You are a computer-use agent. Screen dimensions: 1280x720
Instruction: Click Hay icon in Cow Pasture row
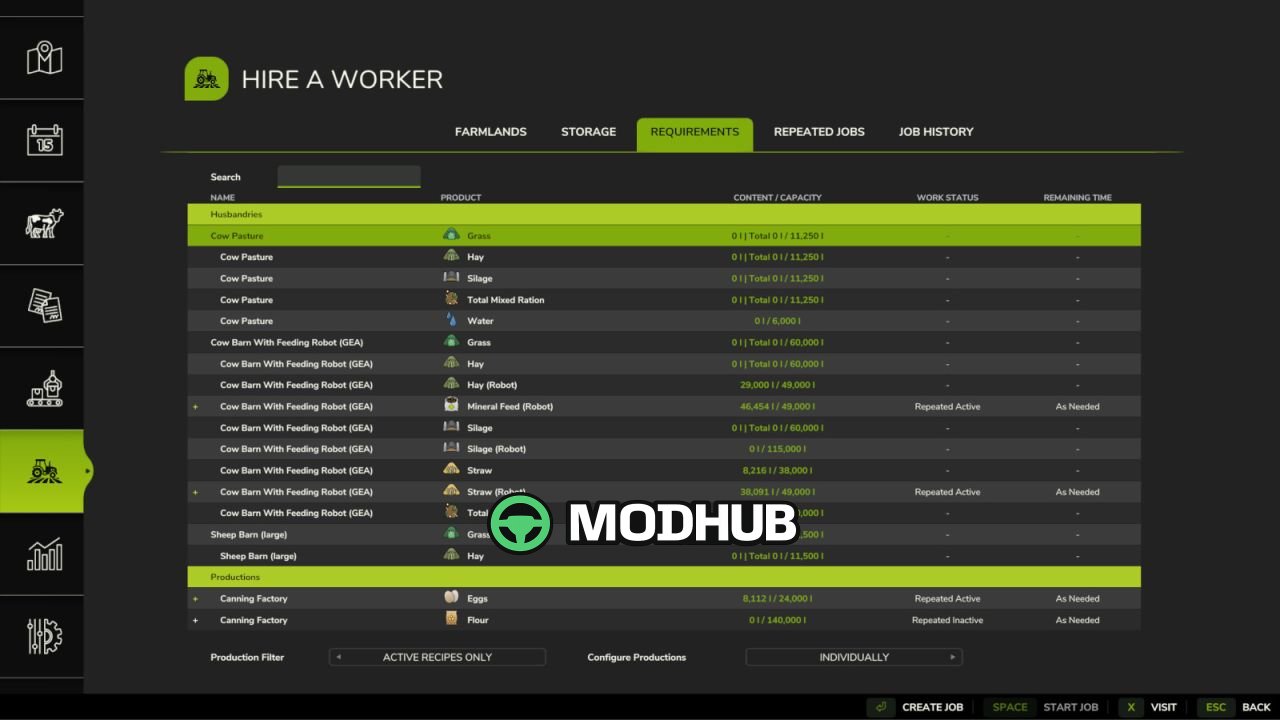(451, 256)
